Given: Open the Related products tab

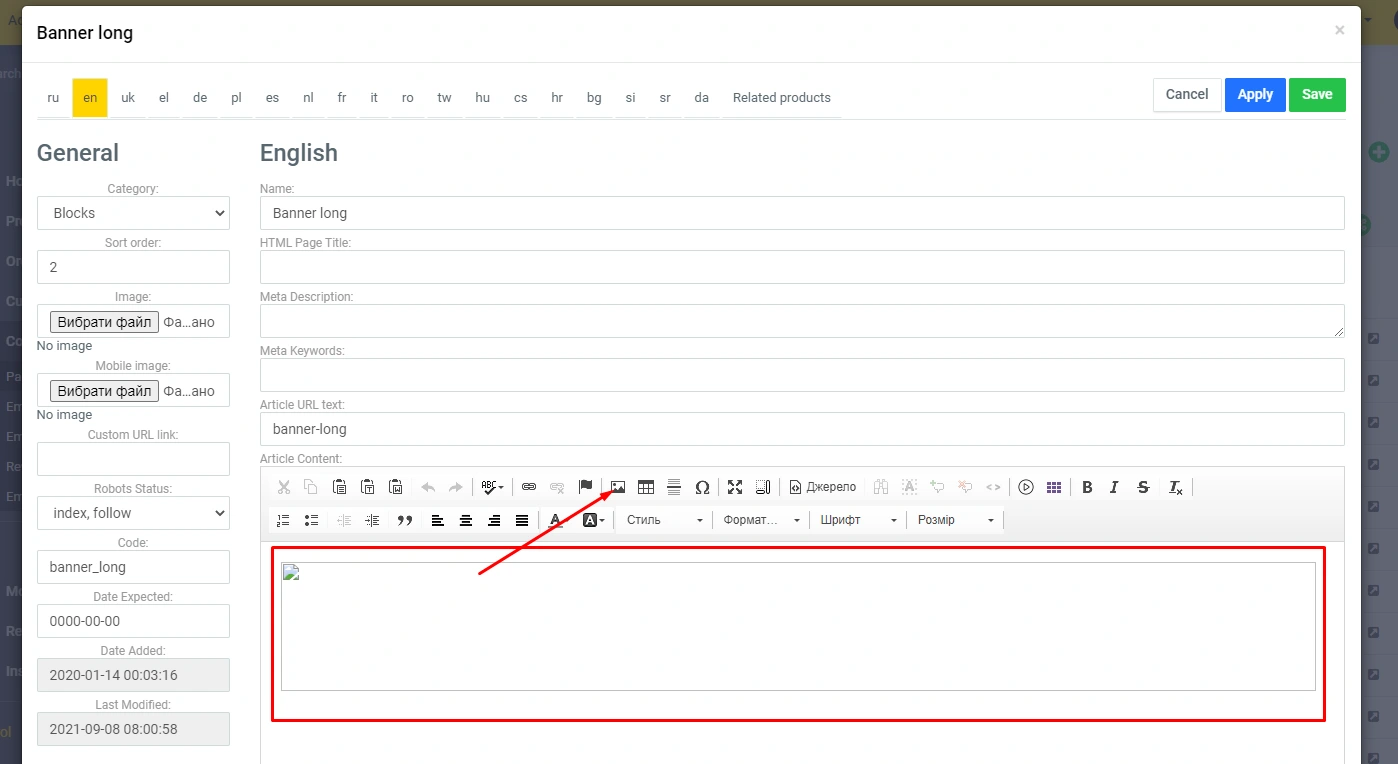Looking at the screenshot, I should click(x=781, y=98).
